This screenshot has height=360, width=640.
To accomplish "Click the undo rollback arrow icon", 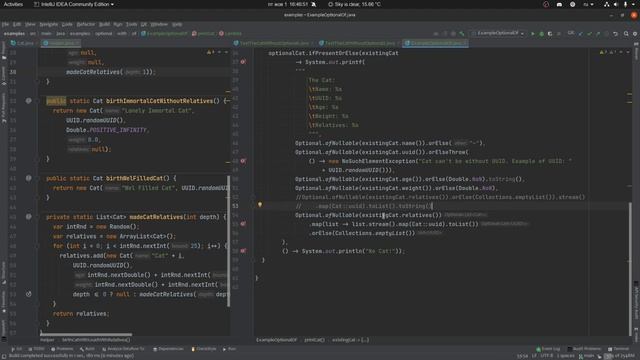I will coord(616,33).
